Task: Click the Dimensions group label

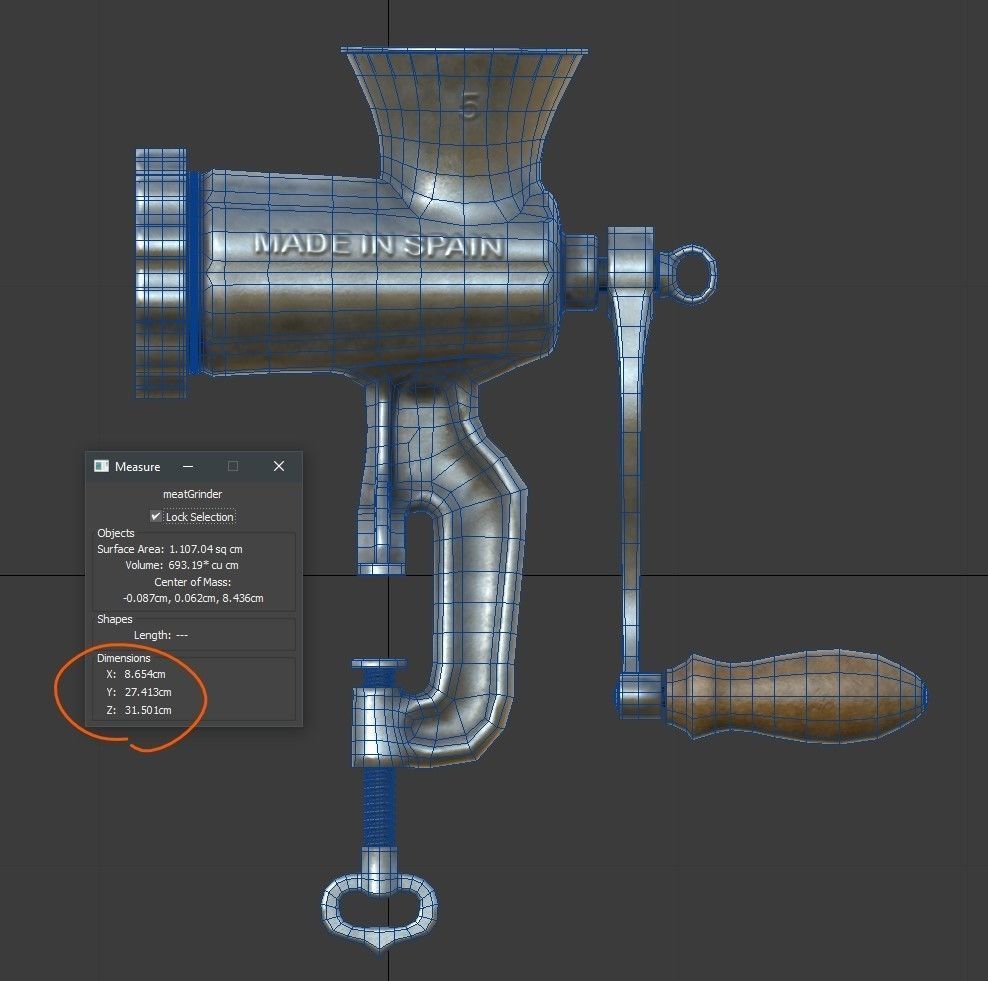Action: (124, 658)
